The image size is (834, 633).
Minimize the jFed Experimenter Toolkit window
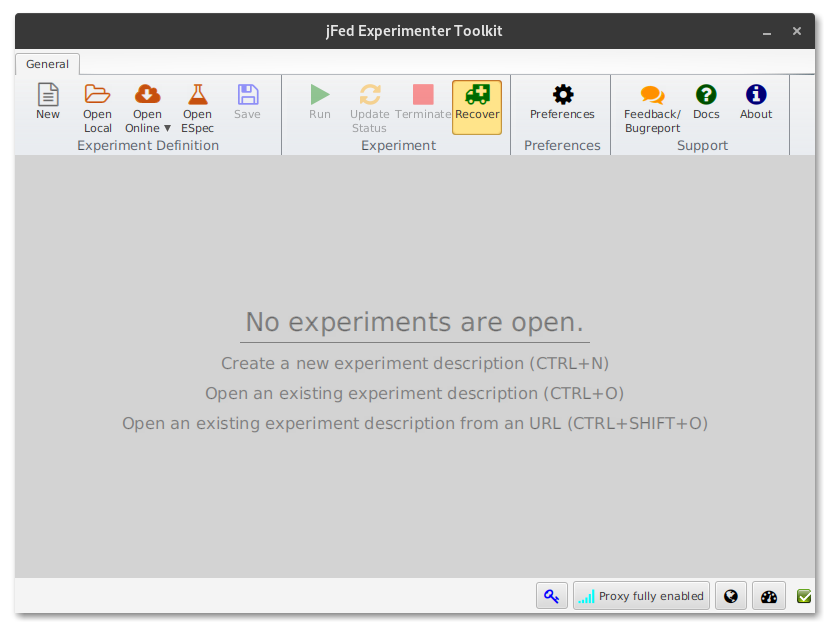[x=766, y=32]
